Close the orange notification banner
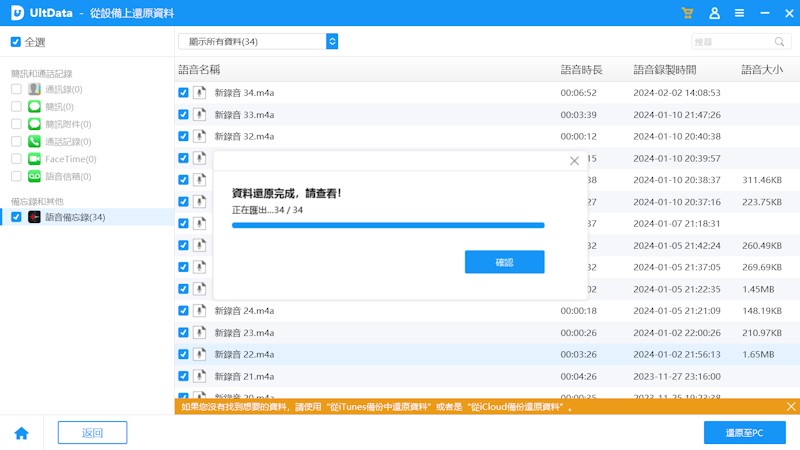This screenshot has width=800, height=450. coord(791,407)
